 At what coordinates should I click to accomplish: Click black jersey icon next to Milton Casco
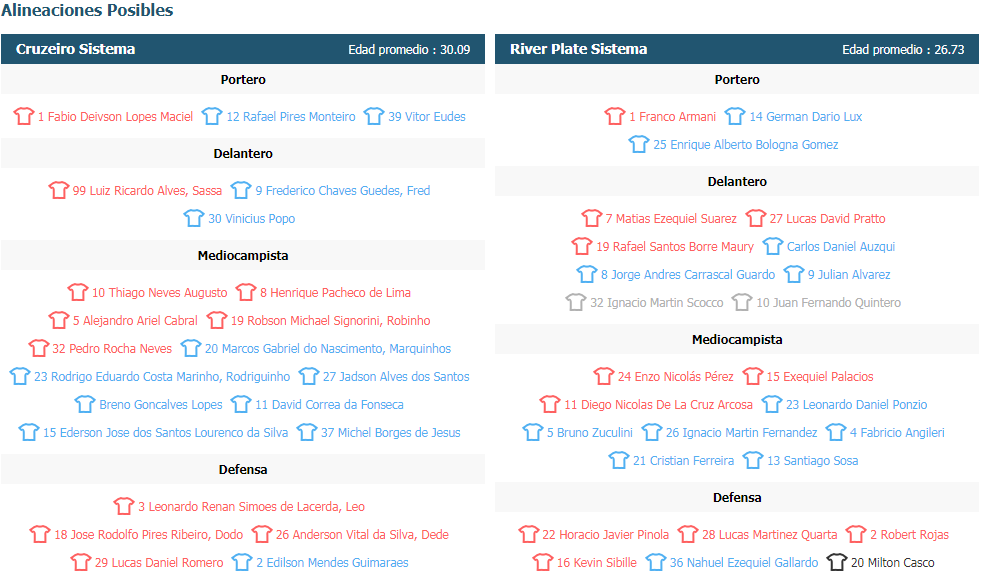point(837,562)
